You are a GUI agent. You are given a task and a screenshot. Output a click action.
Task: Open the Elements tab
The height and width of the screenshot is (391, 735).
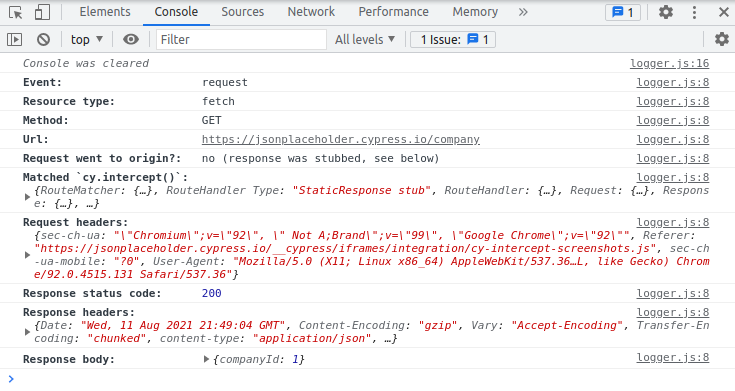pos(105,12)
